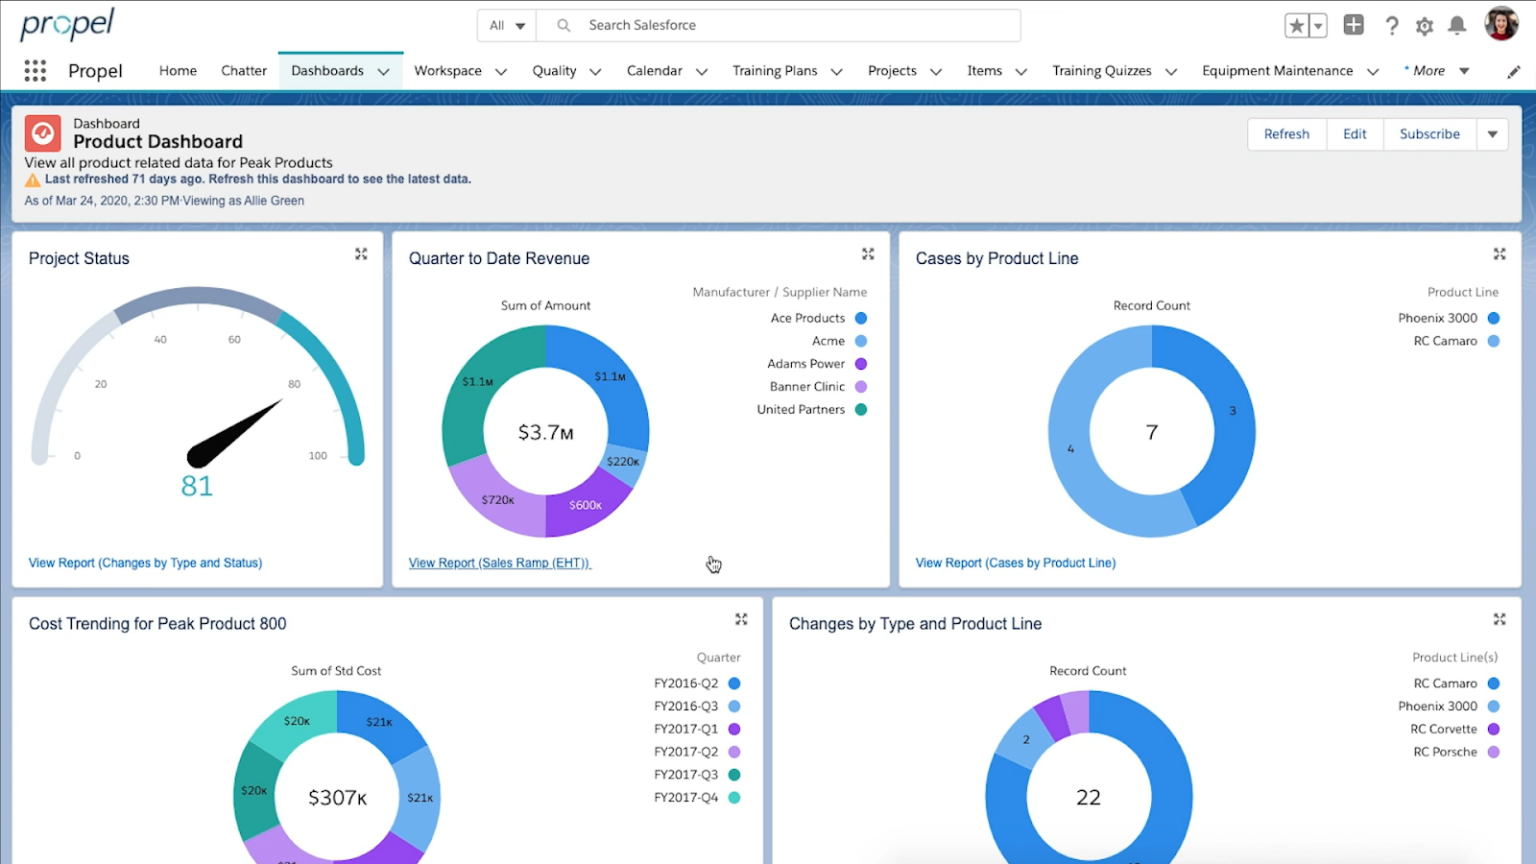Open the Training Quizzes tab
The height and width of the screenshot is (864, 1536).
pyautogui.click(x=1103, y=70)
